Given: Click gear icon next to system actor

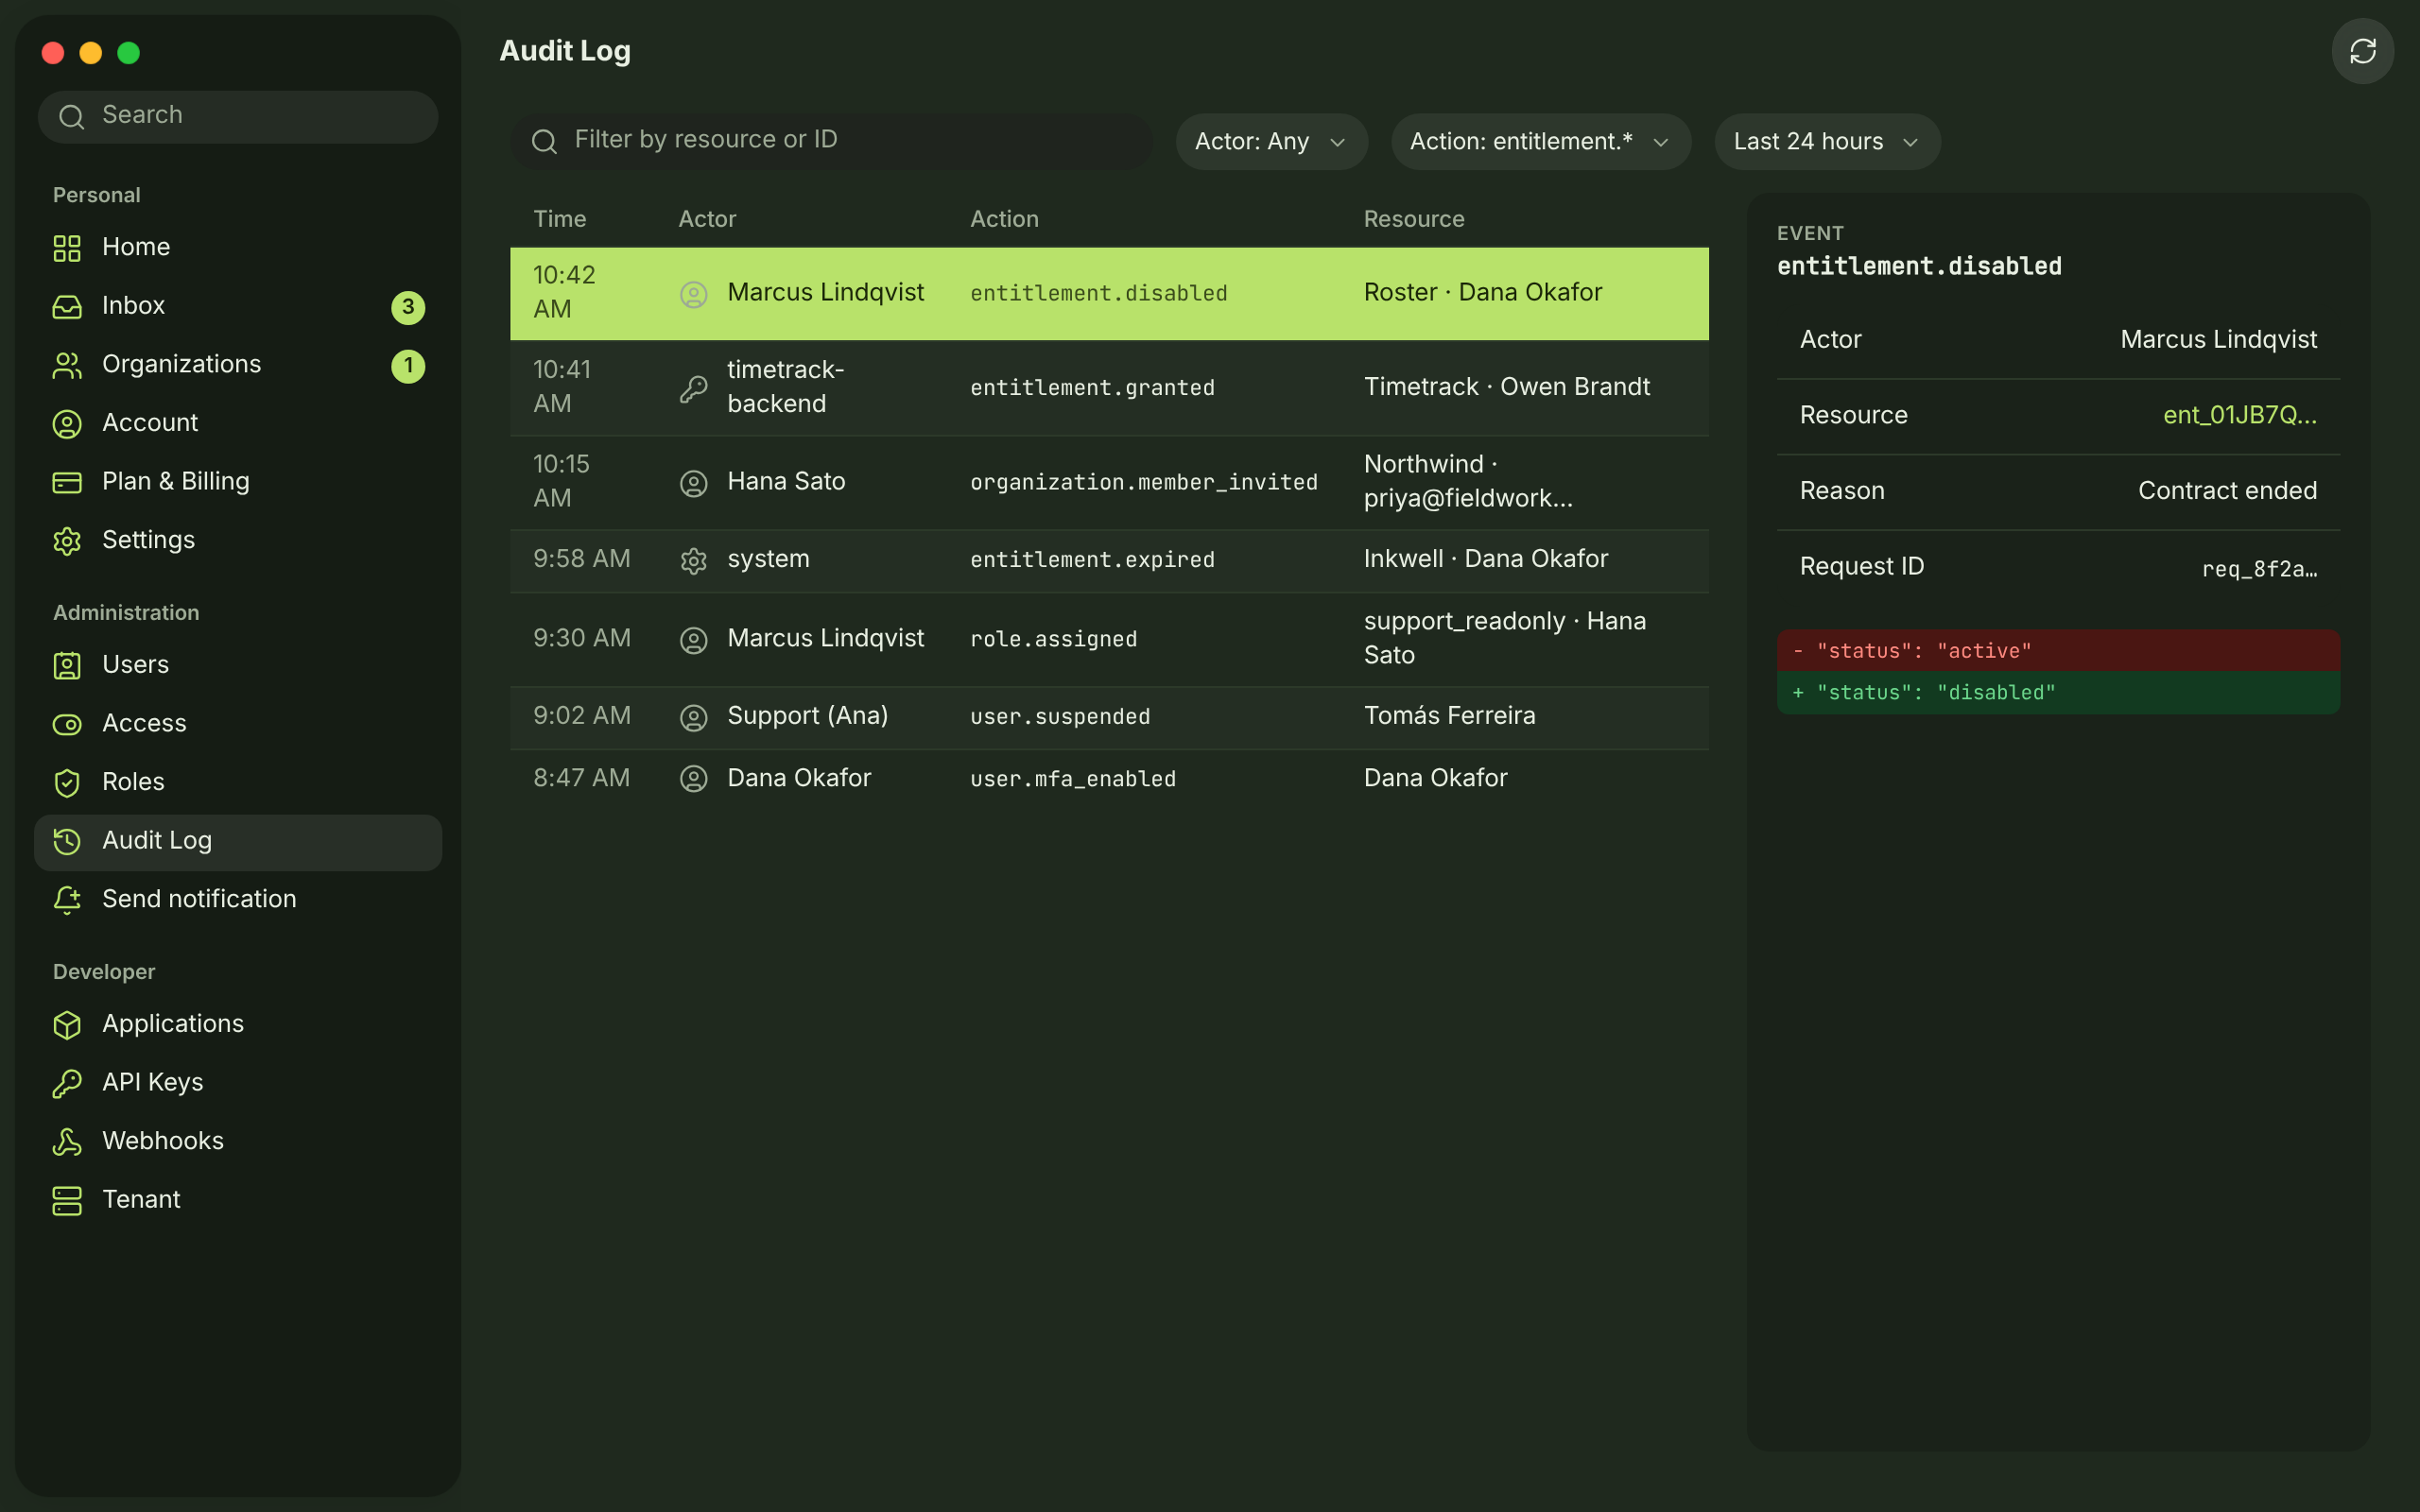Looking at the screenshot, I should [x=693, y=561].
